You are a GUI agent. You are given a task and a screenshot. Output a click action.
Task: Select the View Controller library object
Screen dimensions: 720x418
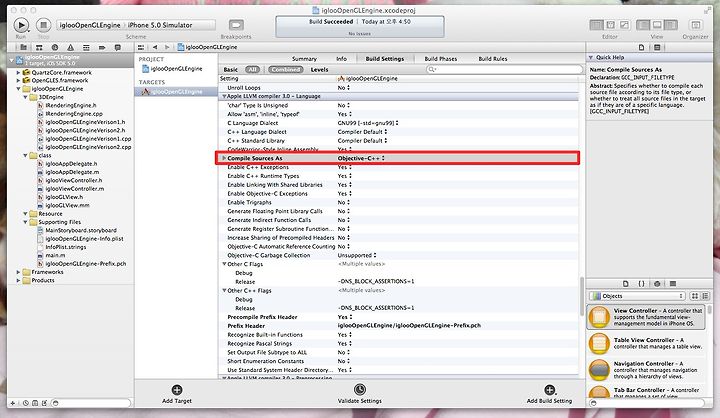647,317
